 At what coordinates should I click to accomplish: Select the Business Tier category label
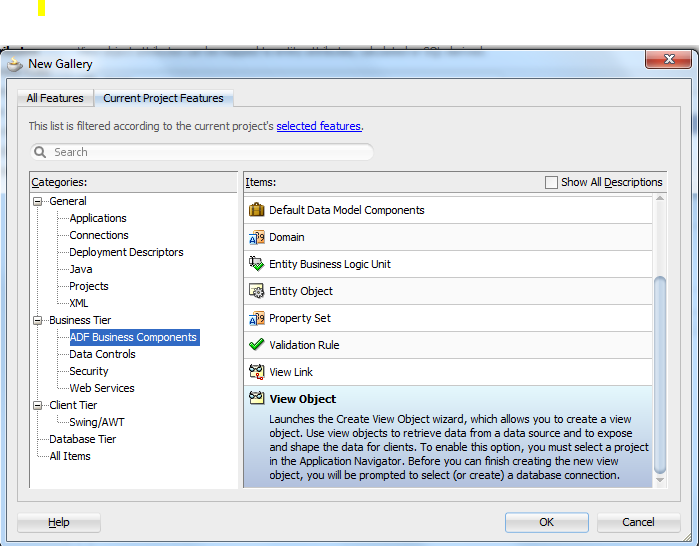click(80, 320)
